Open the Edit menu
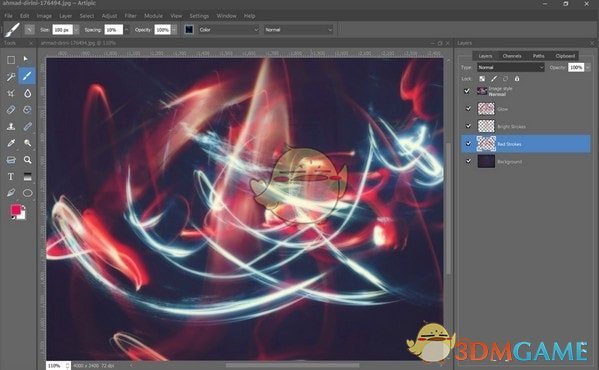The image size is (599, 370). 24,16
